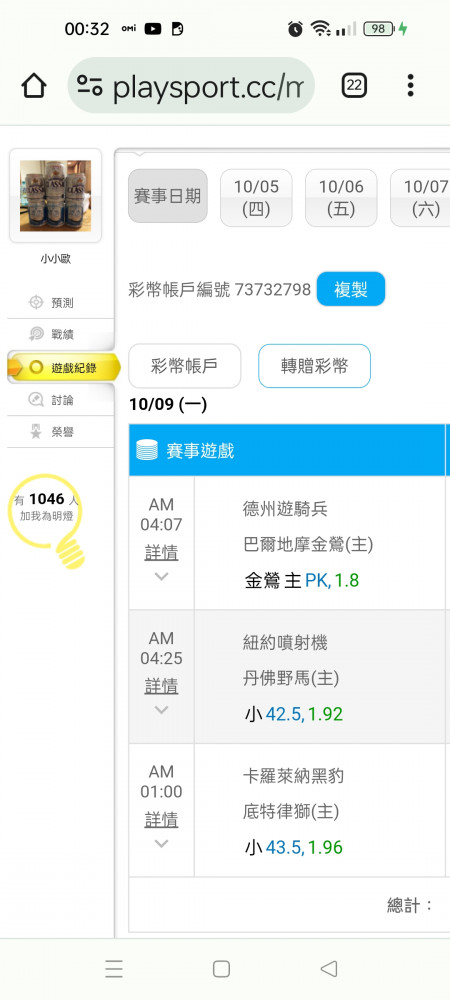Viewport: 450px width, 1000px height.
Task: Tap the browser home icon
Action: [x=34, y=85]
